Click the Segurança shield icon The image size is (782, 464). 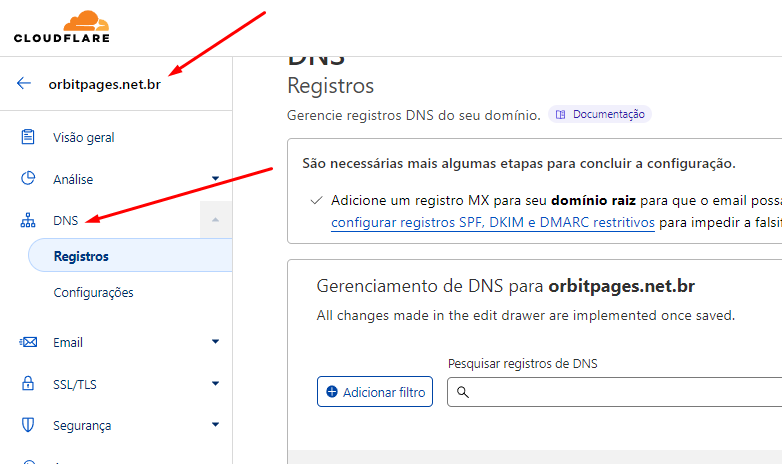tap(28, 425)
